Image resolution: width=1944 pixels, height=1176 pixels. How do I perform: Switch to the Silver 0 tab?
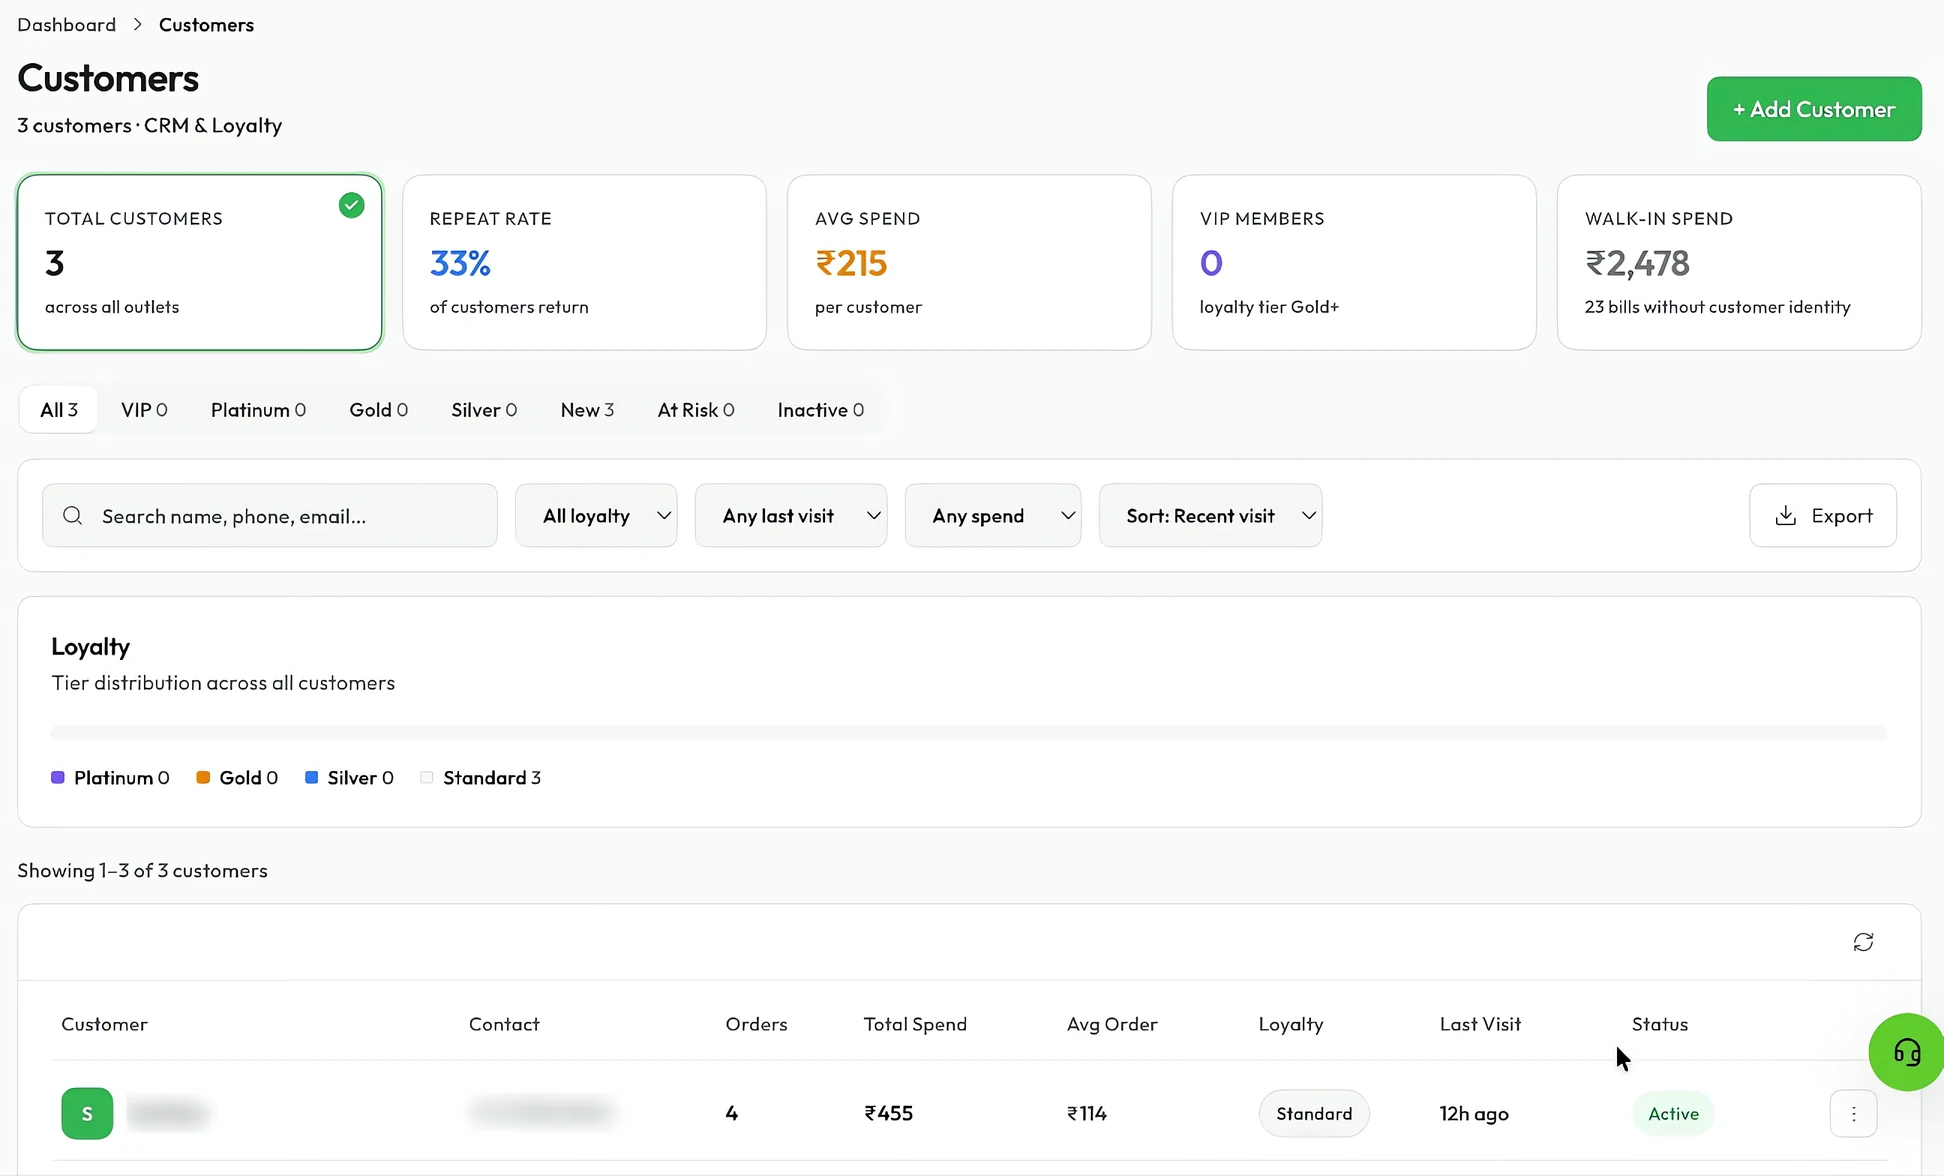pyautogui.click(x=484, y=409)
